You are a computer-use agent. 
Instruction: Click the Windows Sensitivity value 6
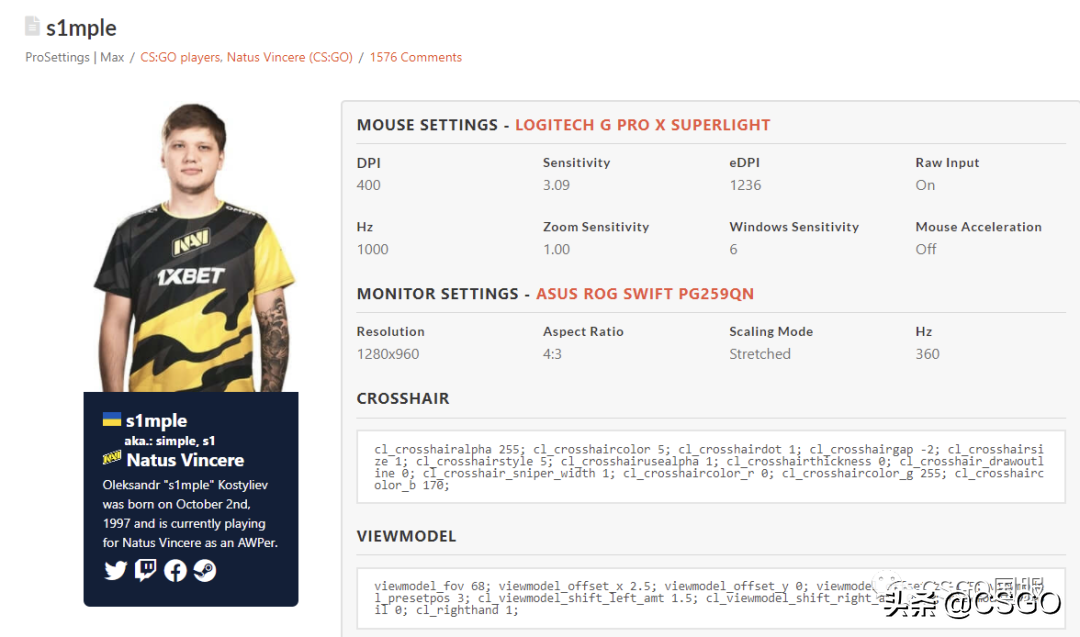(x=734, y=249)
